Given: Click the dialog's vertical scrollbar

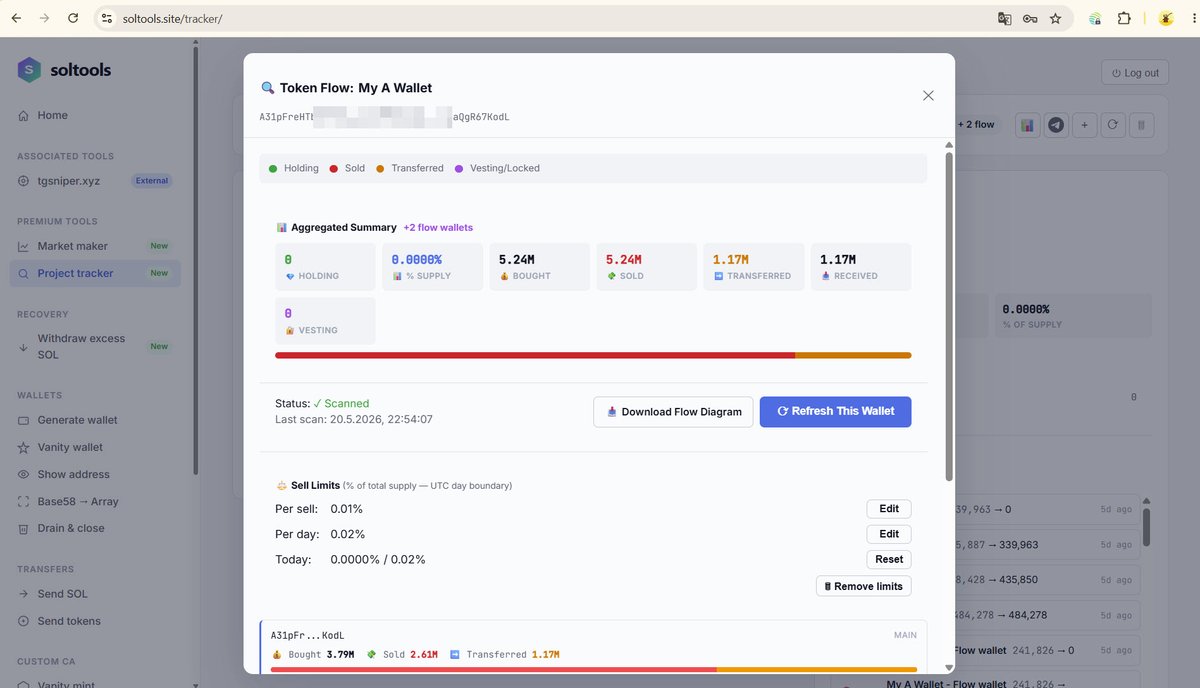Looking at the screenshot, I should point(949,315).
